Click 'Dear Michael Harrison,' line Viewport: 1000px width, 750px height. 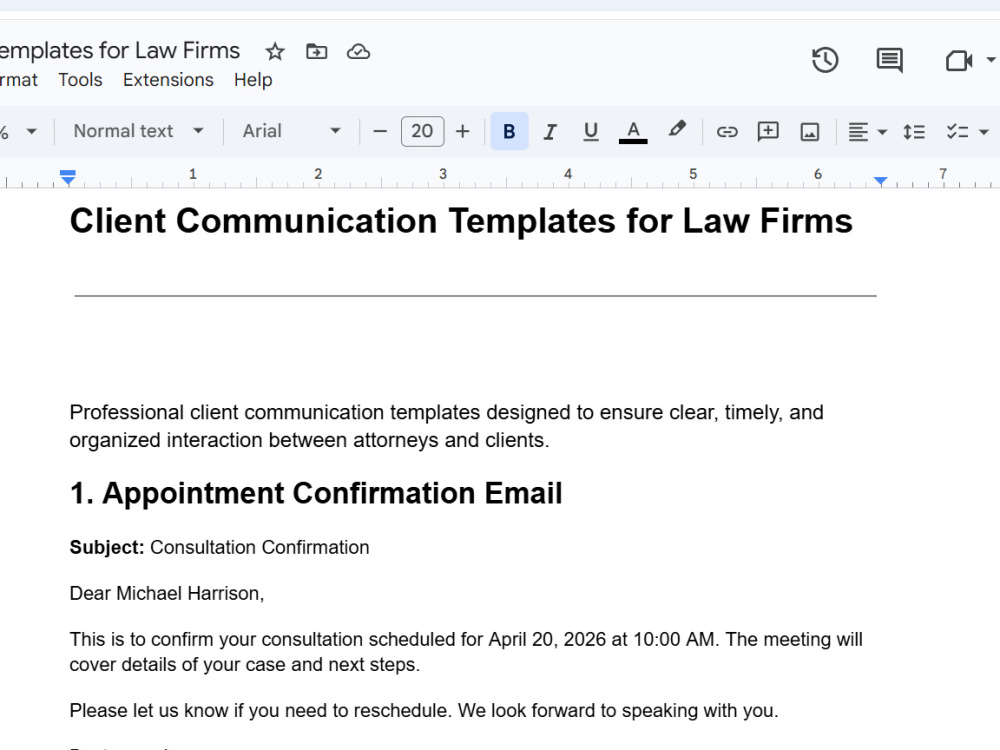tap(166, 593)
